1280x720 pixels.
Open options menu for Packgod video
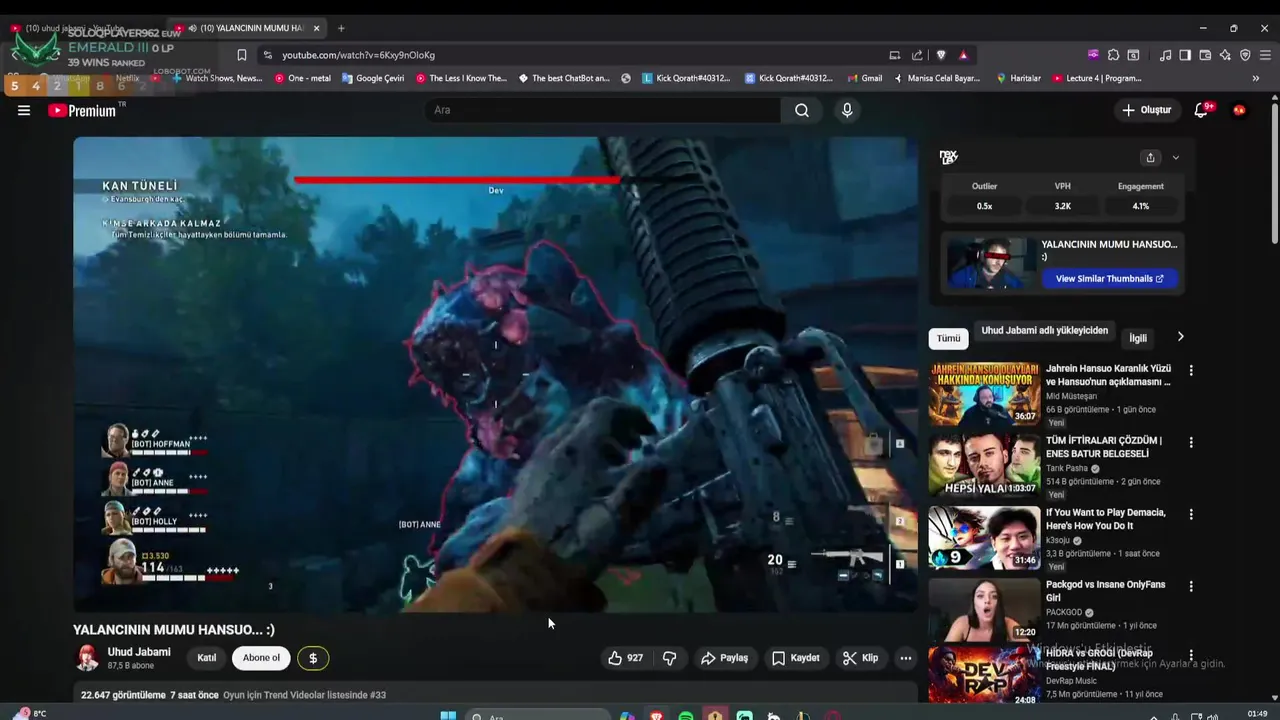[1190, 586]
